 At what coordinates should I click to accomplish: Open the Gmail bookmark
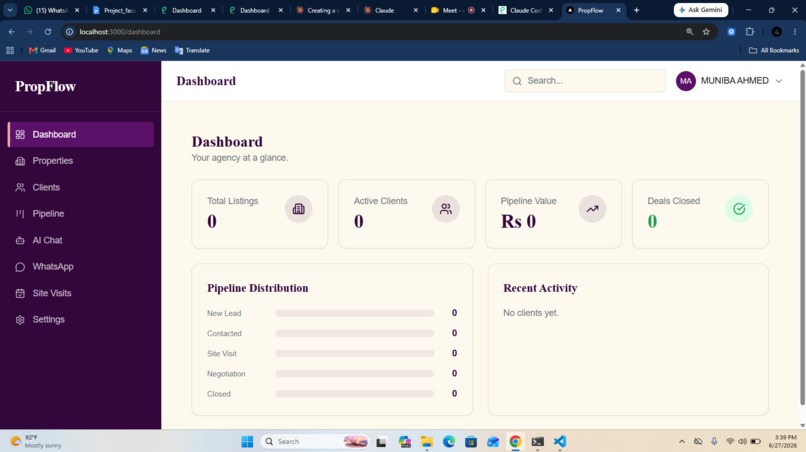click(x=42, y=50)
